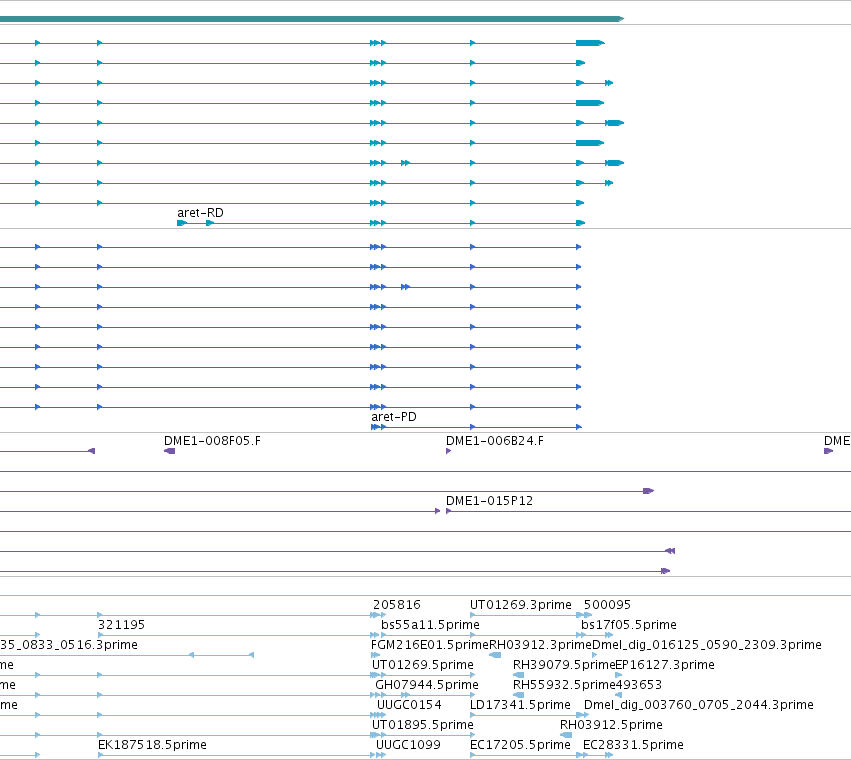Click the 500095 label

pos(607,605)
